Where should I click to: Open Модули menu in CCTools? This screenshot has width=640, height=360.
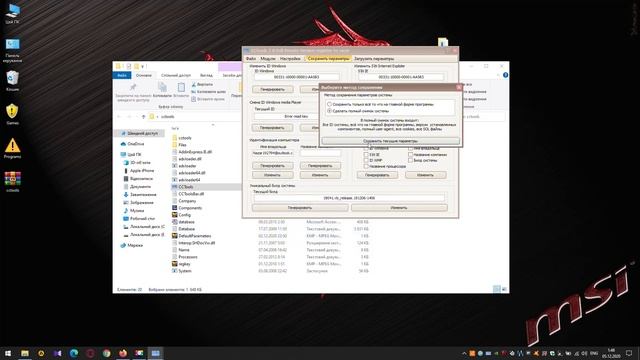(268, 59)
